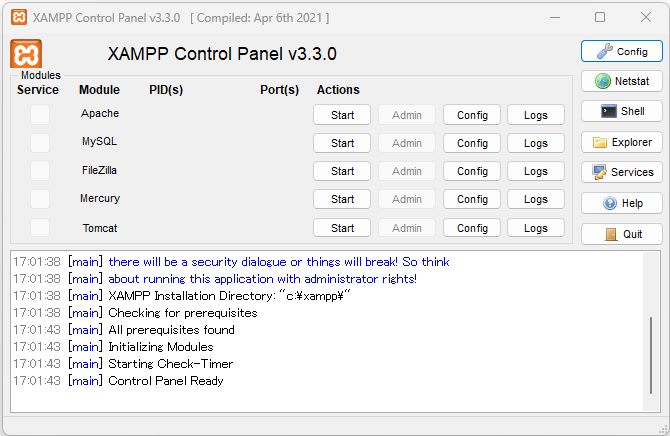This screenshot has width=670, height=436.
Task: Toggle the Tomcat service checkbox
Action: pyautogui.click(x=40, y=227)
